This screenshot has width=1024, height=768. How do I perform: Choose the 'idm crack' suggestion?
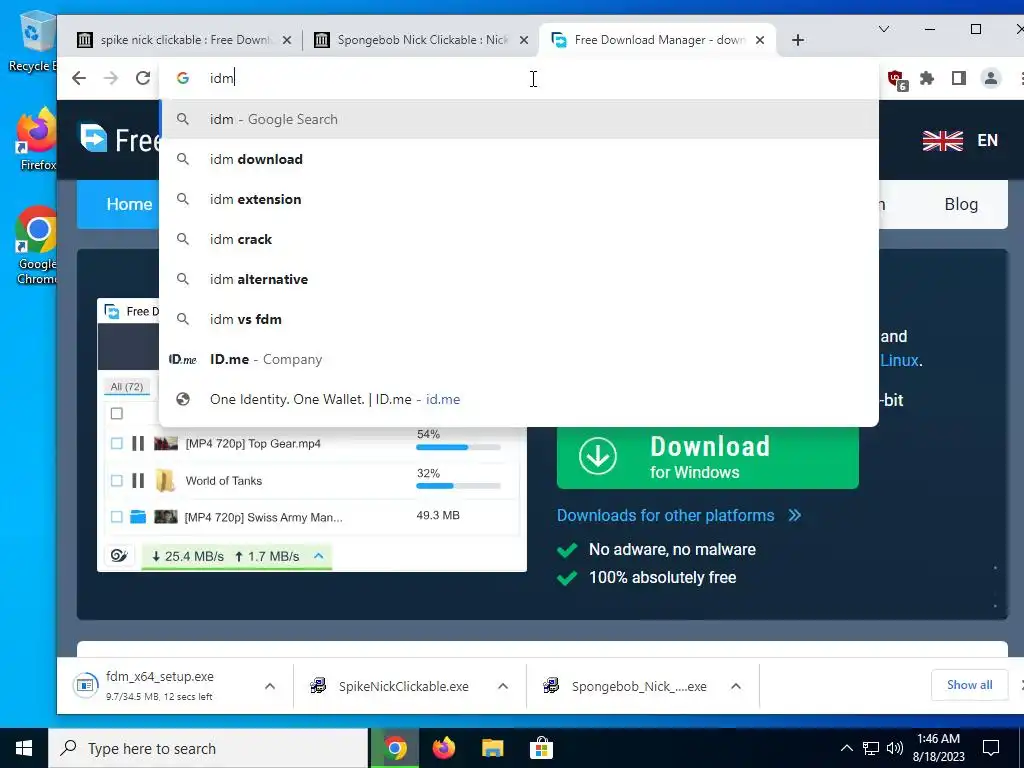click(x=519, y=239)
